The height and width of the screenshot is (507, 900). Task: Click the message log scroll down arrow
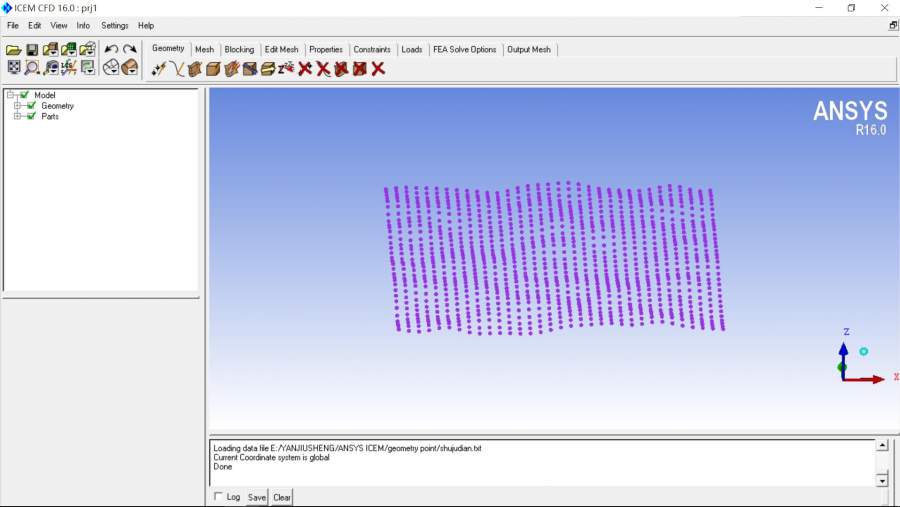882,480
